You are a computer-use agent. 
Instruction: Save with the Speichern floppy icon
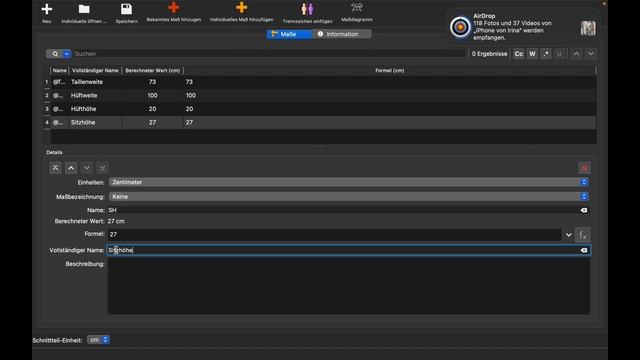click(127, 12)
